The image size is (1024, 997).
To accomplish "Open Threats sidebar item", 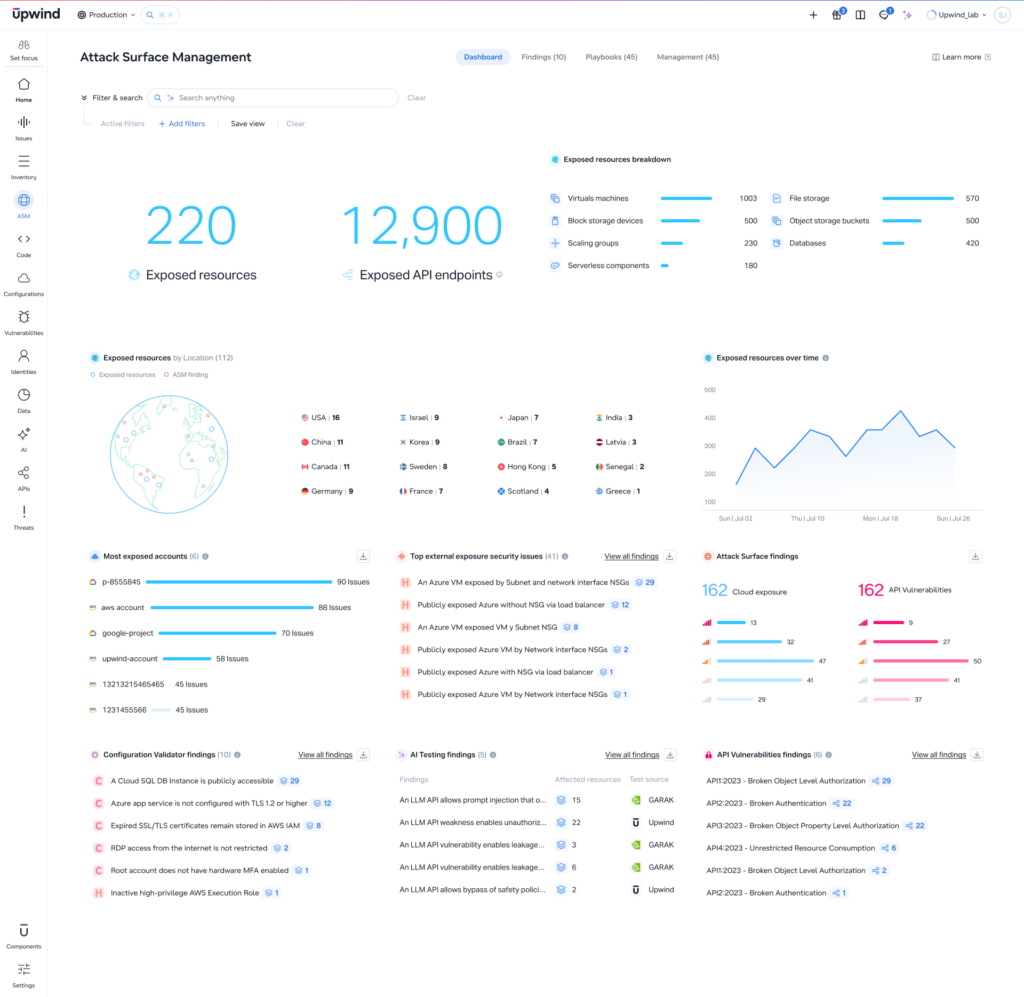I will 24,518.
